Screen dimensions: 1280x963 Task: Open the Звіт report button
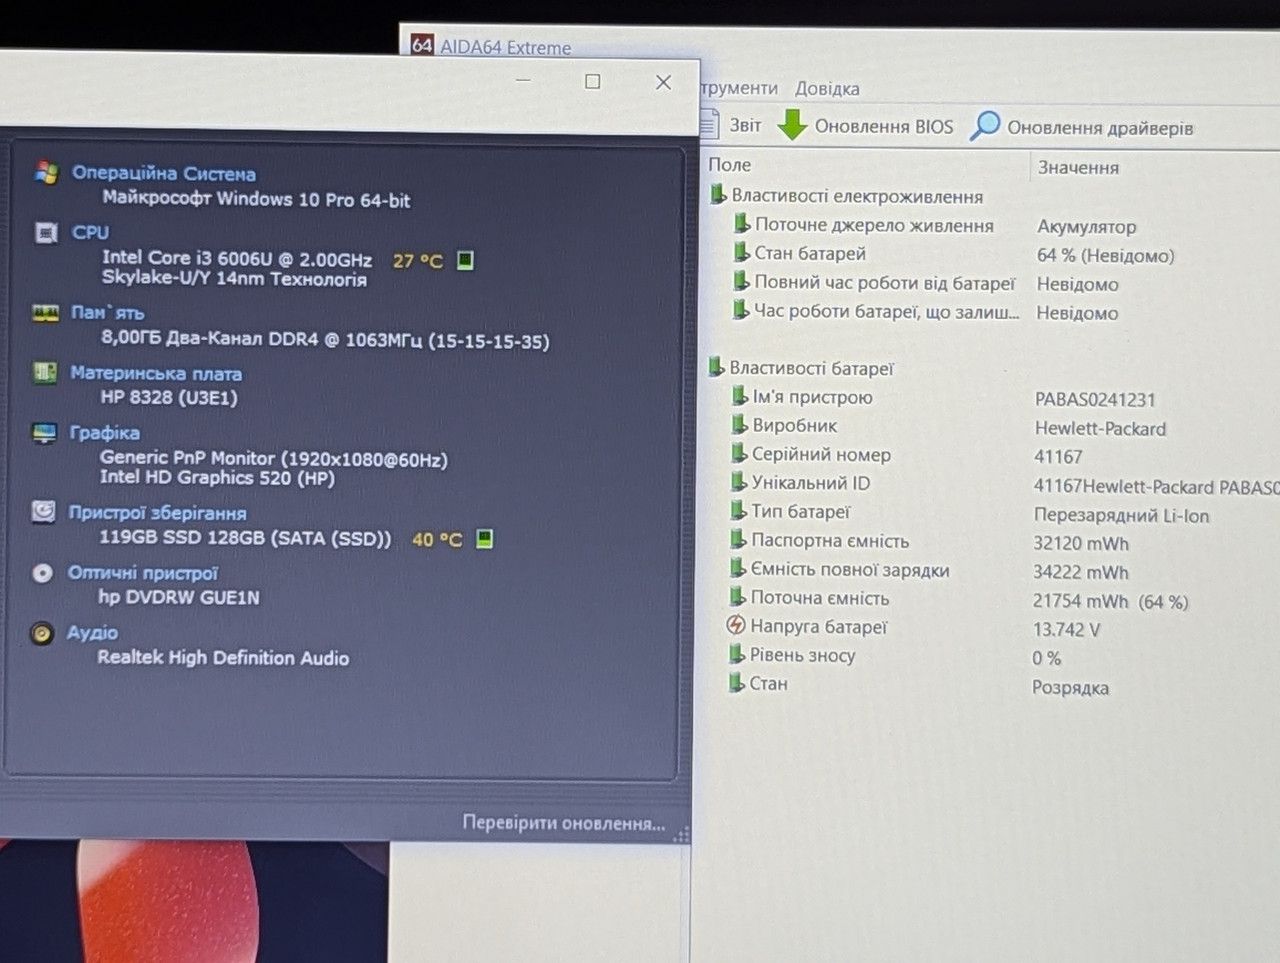(731, 125)
